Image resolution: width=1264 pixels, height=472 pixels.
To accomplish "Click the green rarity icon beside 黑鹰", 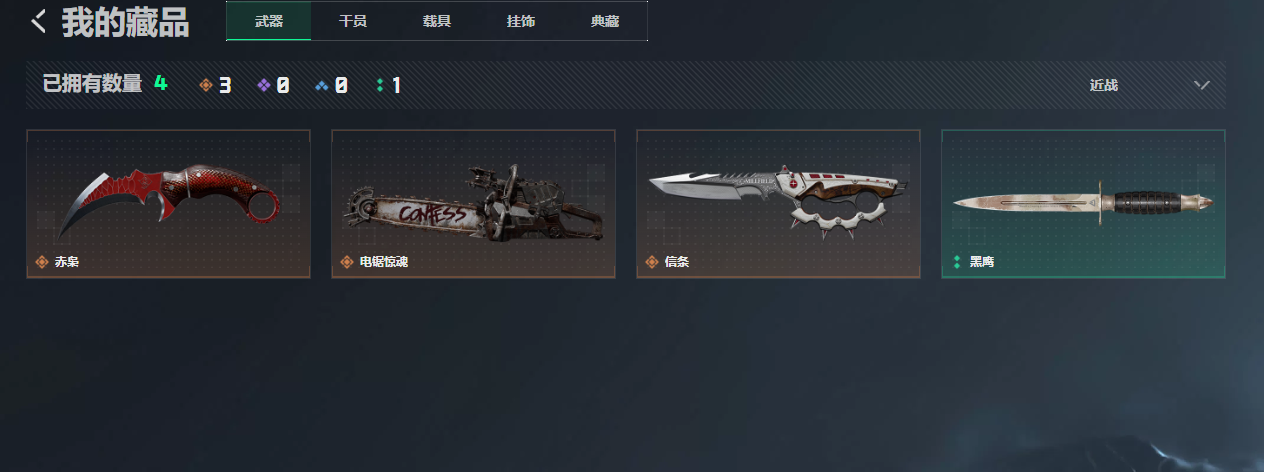I will click(x=957, y=262).
